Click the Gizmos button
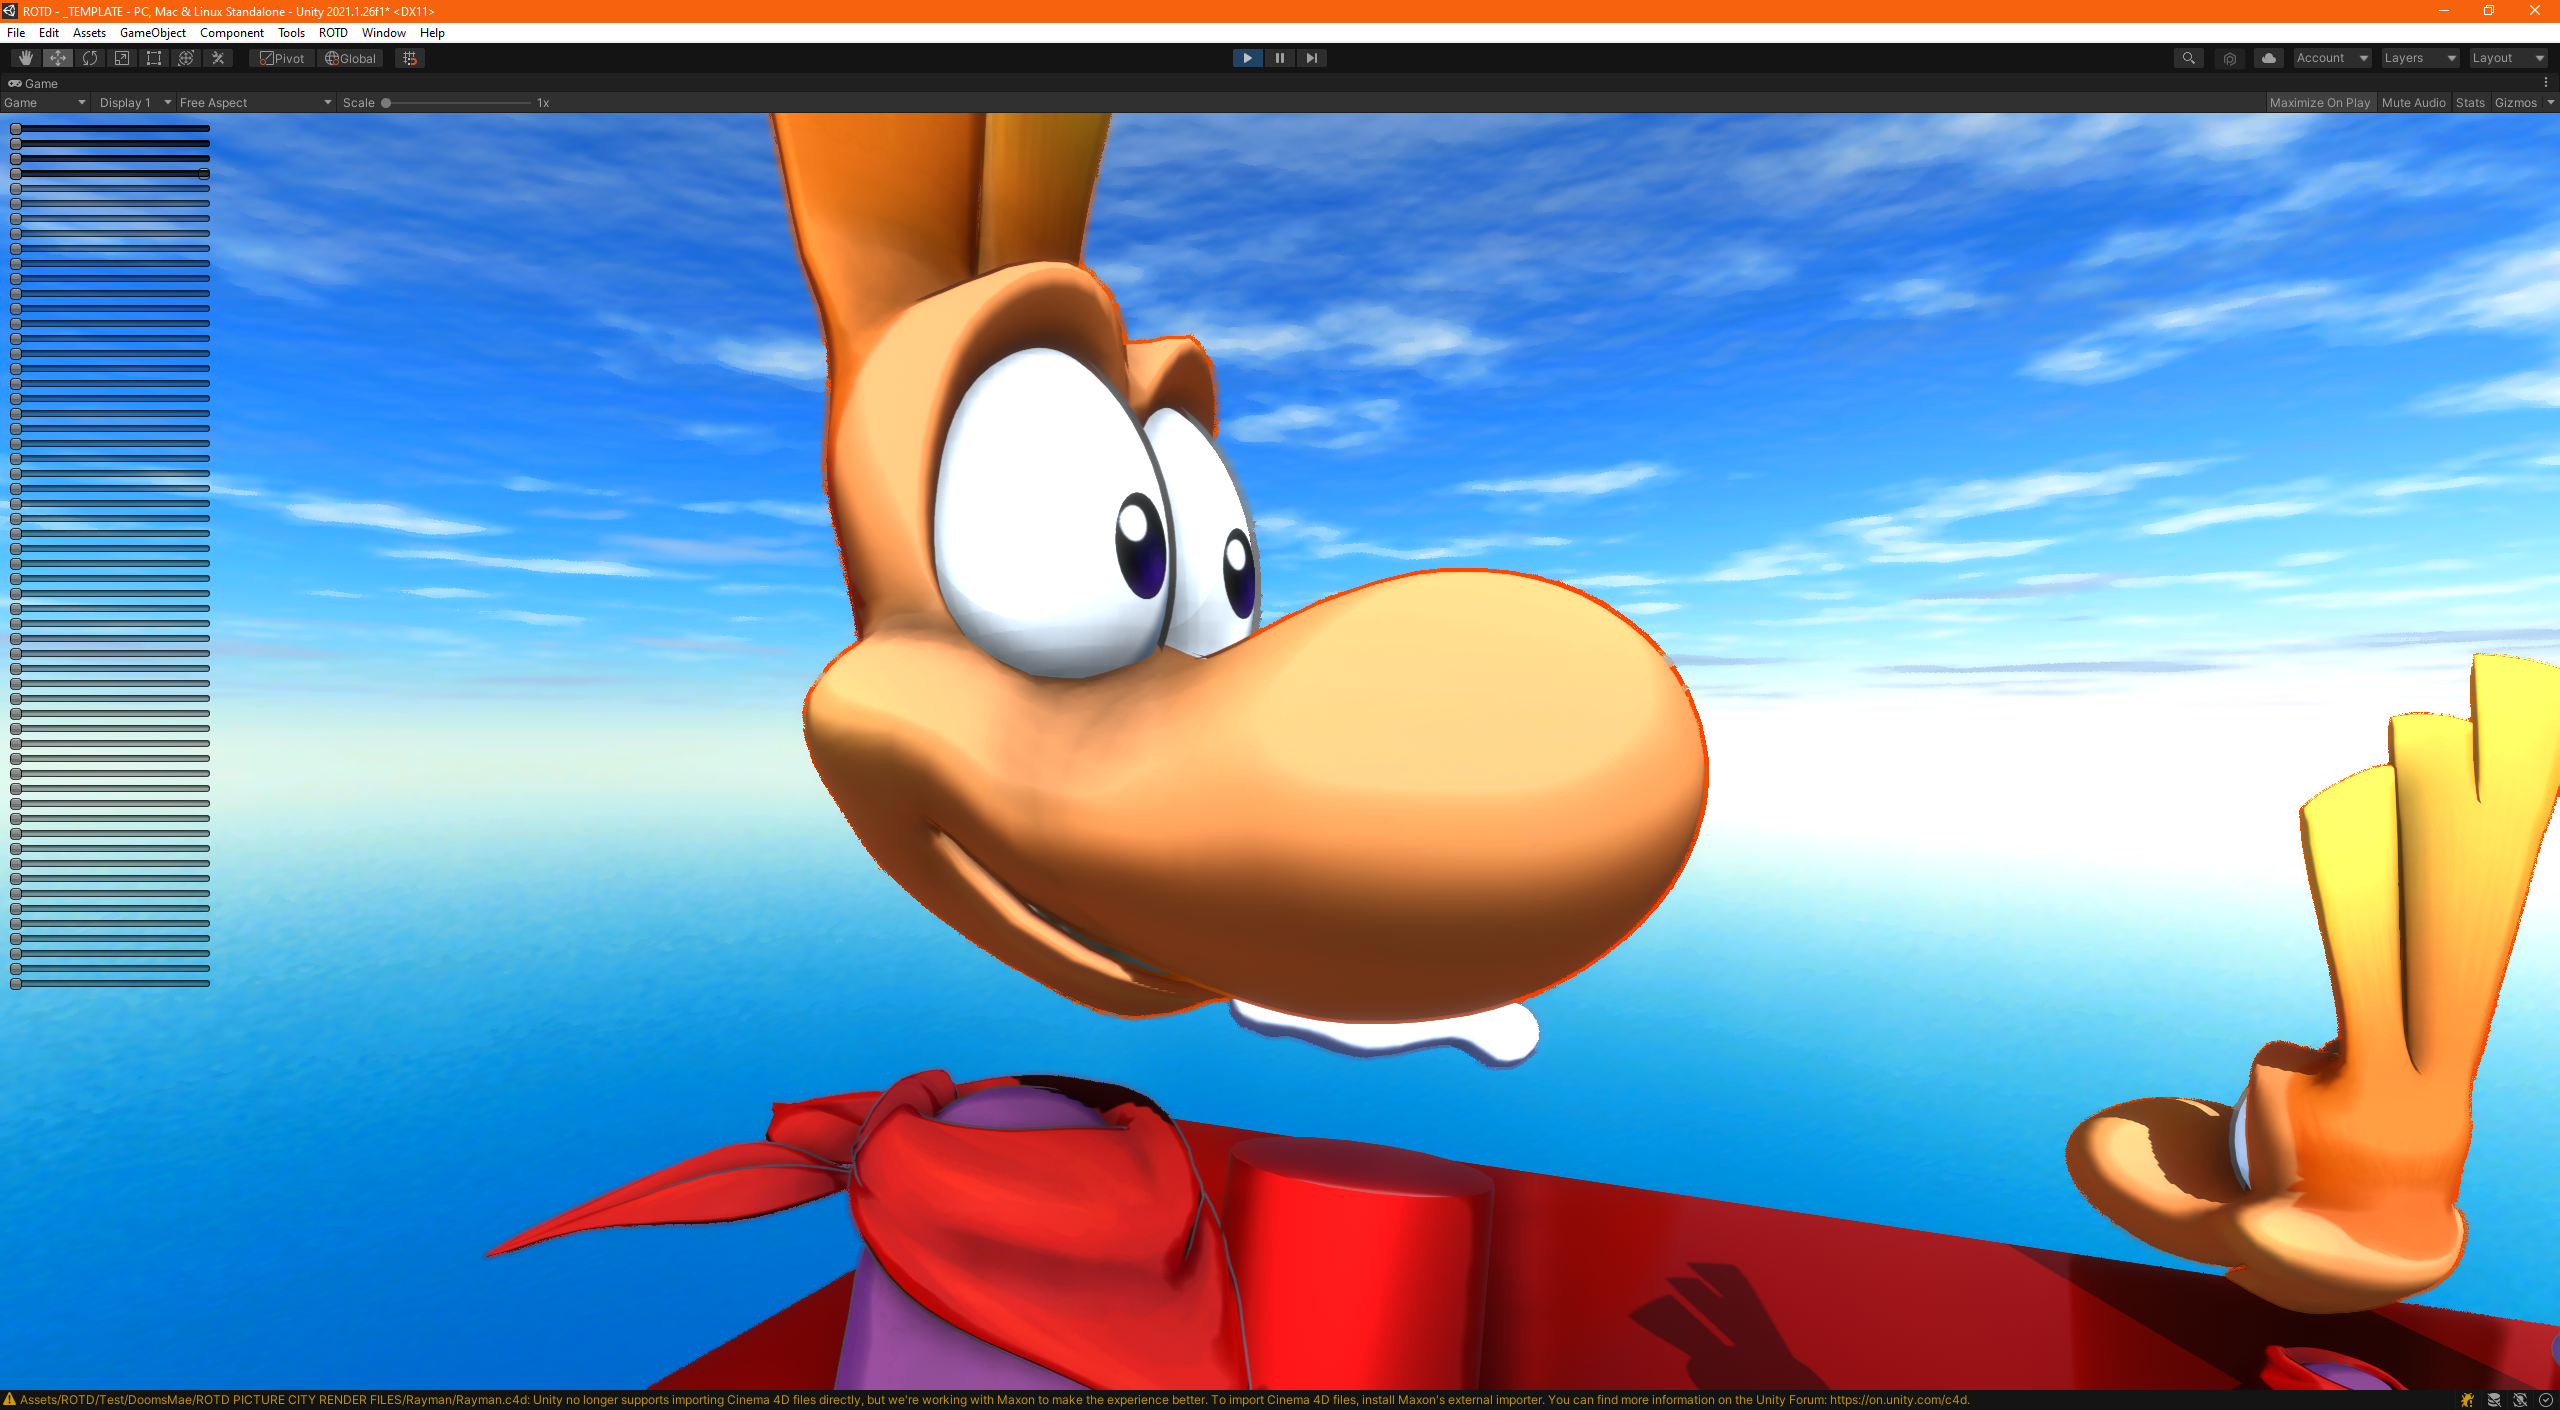2560x1410 pixels. [2515, 102]
